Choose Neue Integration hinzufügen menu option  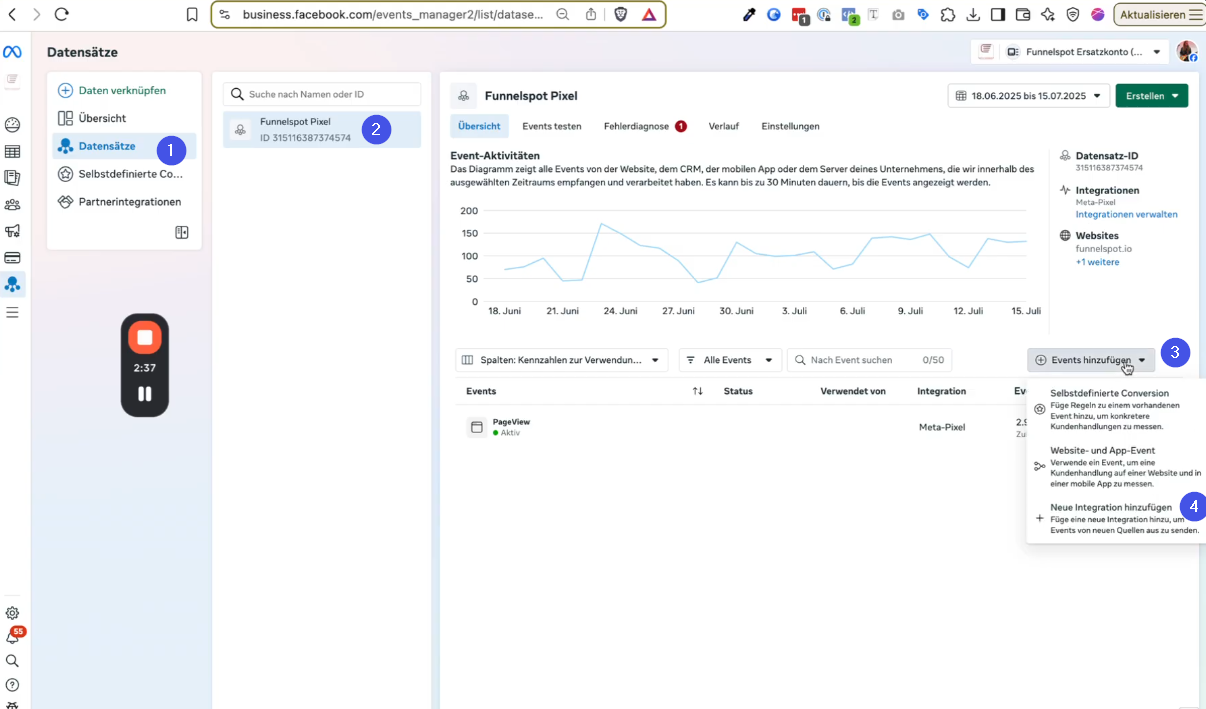click(x=1110, y=508)
